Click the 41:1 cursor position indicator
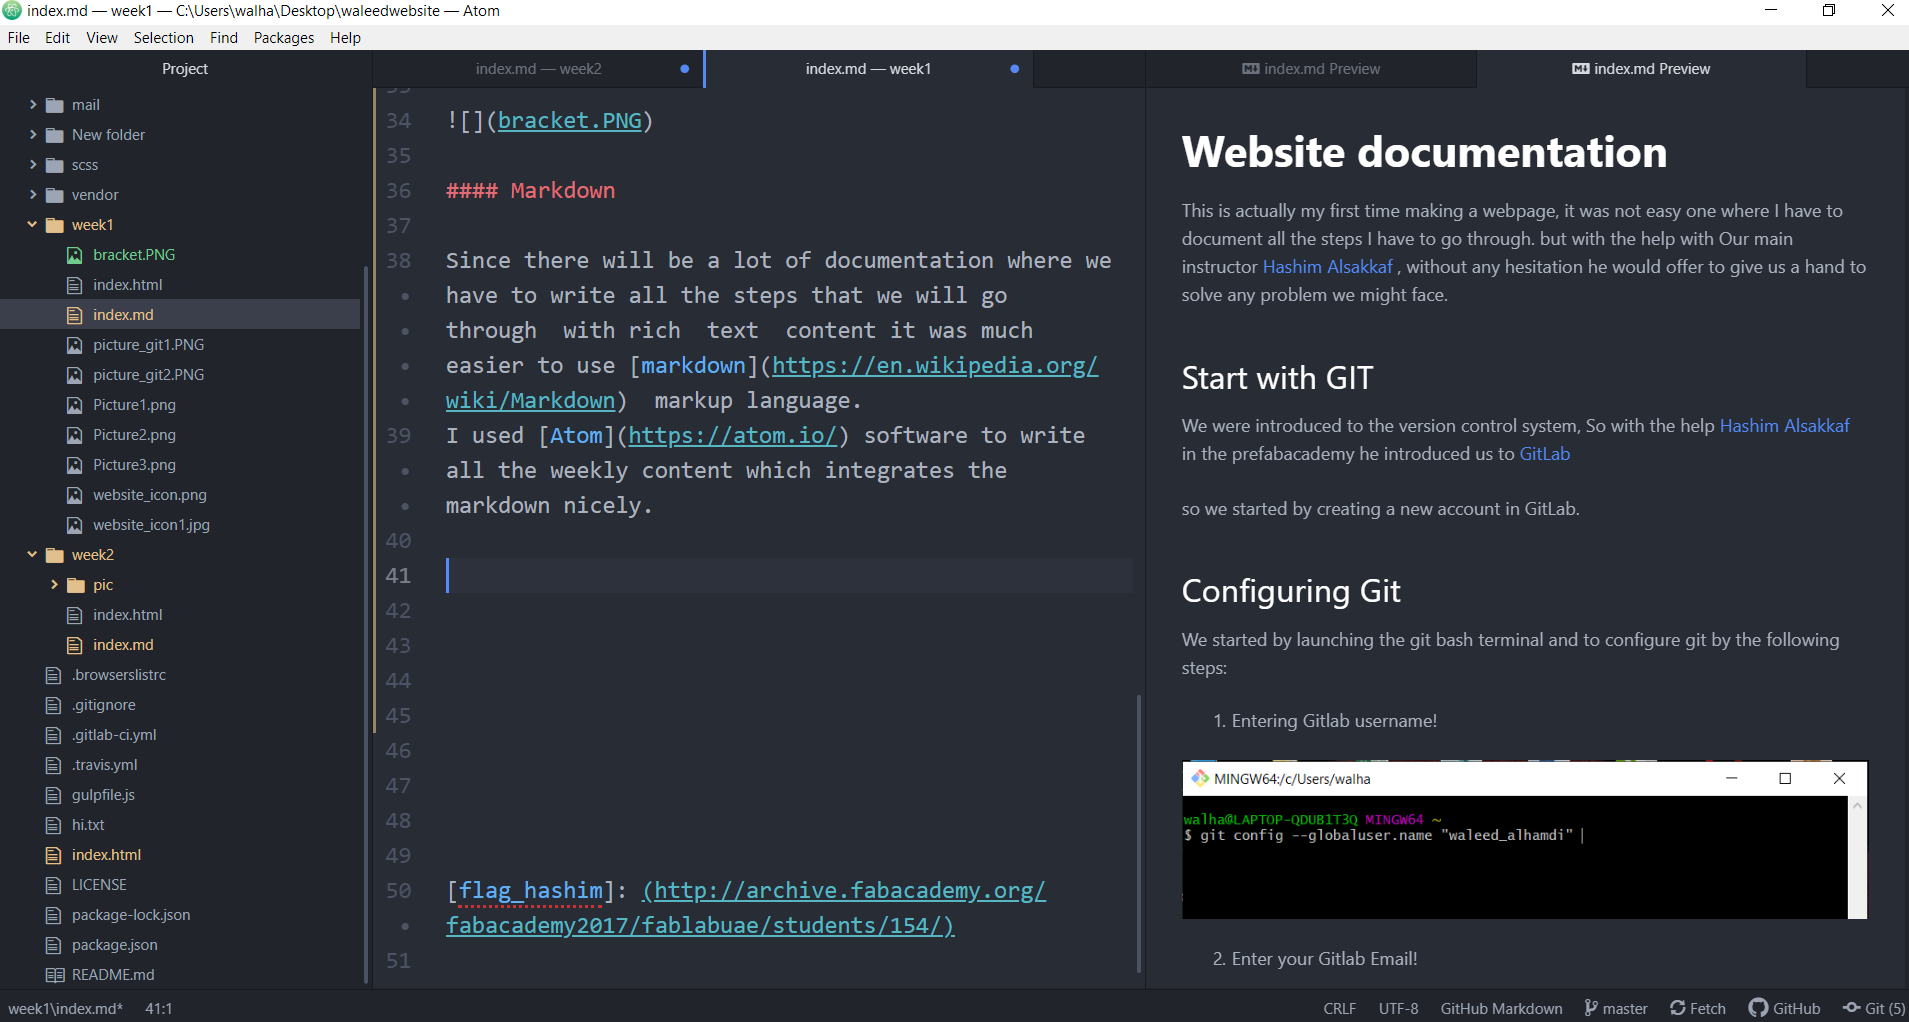This screenshot has width=1909, height=1022. coord(159,1008)
